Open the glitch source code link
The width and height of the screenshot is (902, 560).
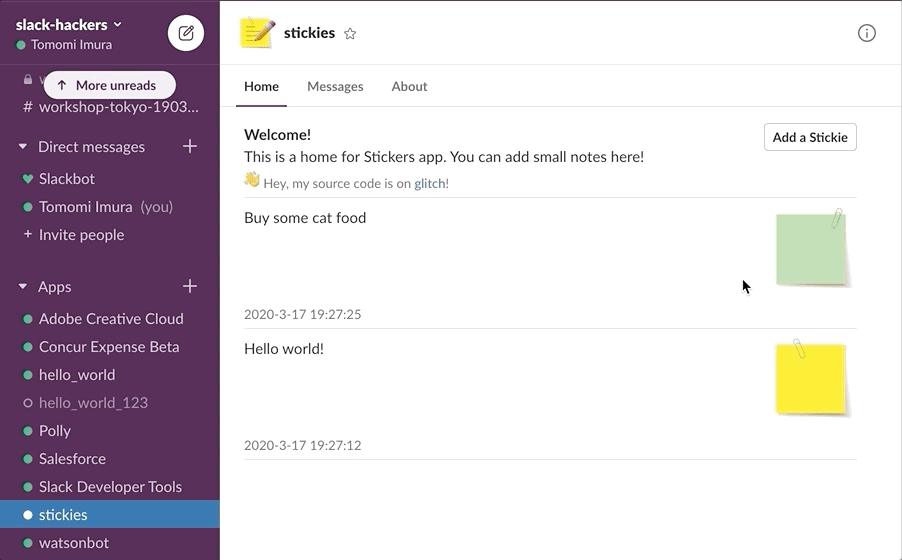431,184
